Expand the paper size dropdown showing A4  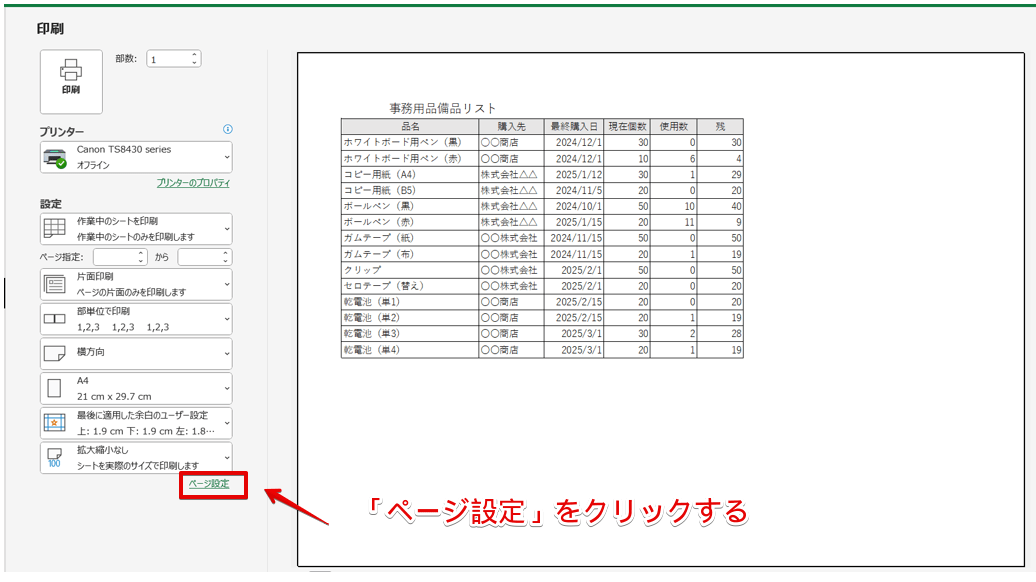tap(225, 387)
